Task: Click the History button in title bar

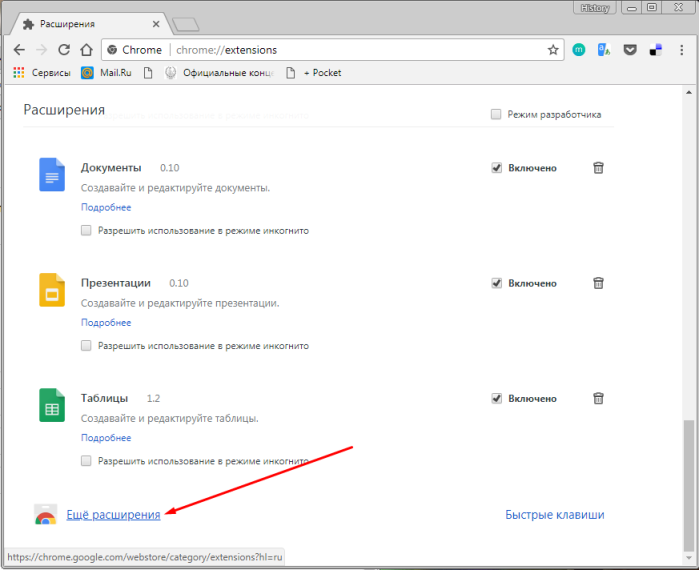Action: (595, 8)
